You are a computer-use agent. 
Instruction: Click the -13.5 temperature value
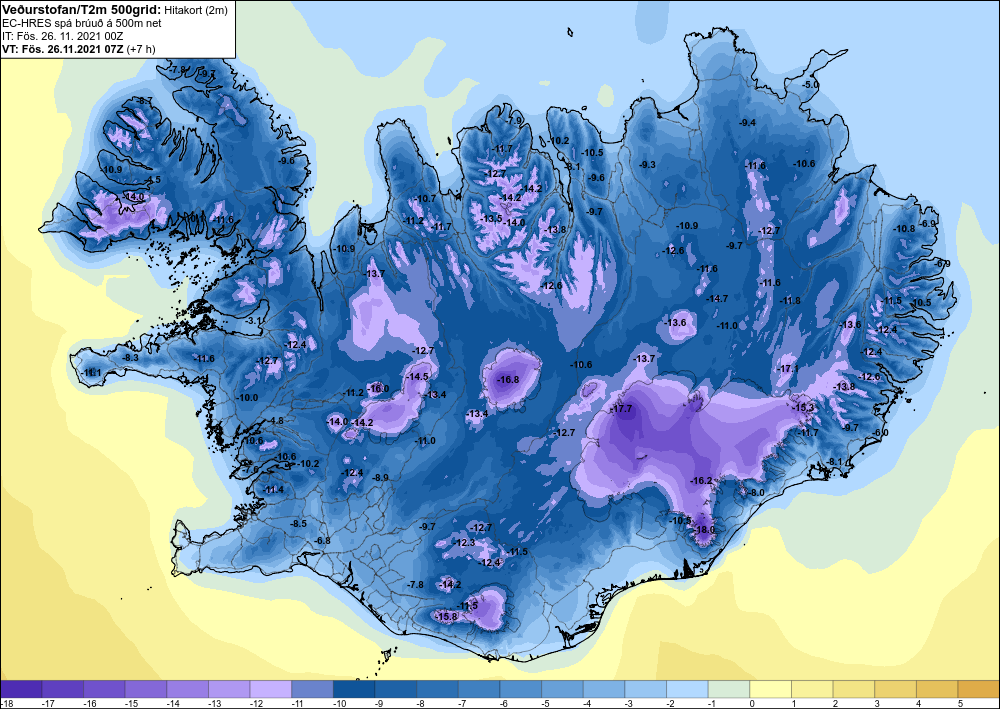(x=492, y=219)
